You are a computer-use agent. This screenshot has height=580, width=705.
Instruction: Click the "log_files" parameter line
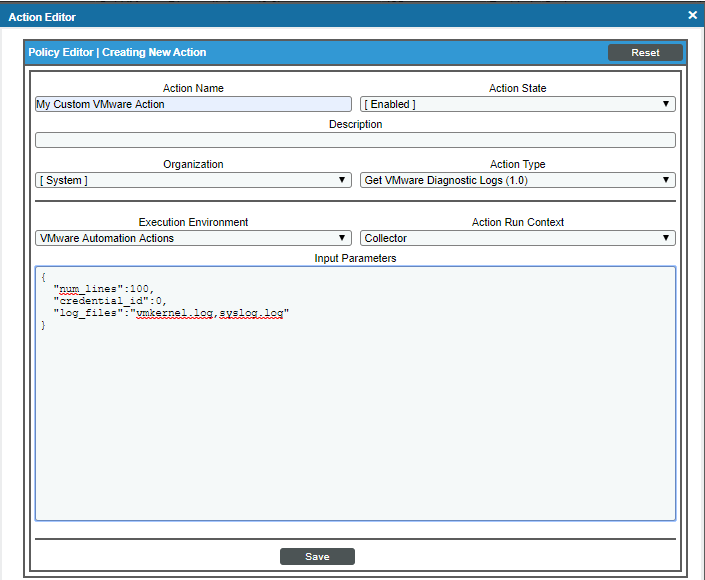tap(171, 313)
